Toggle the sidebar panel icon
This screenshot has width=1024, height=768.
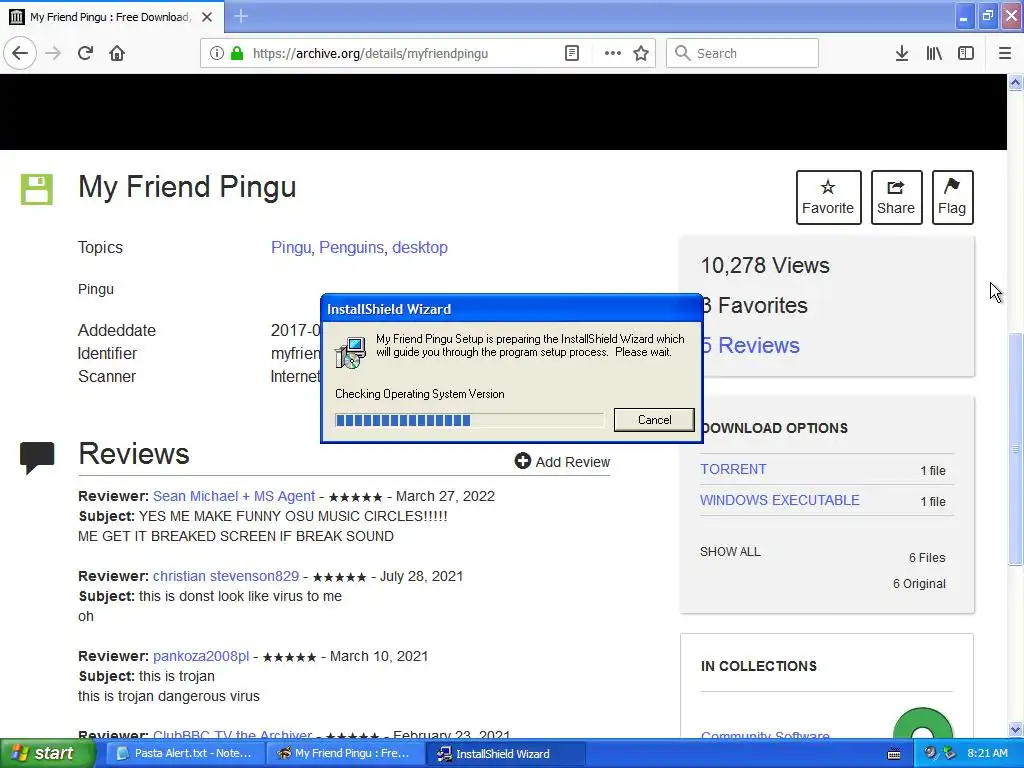[966, 54]
